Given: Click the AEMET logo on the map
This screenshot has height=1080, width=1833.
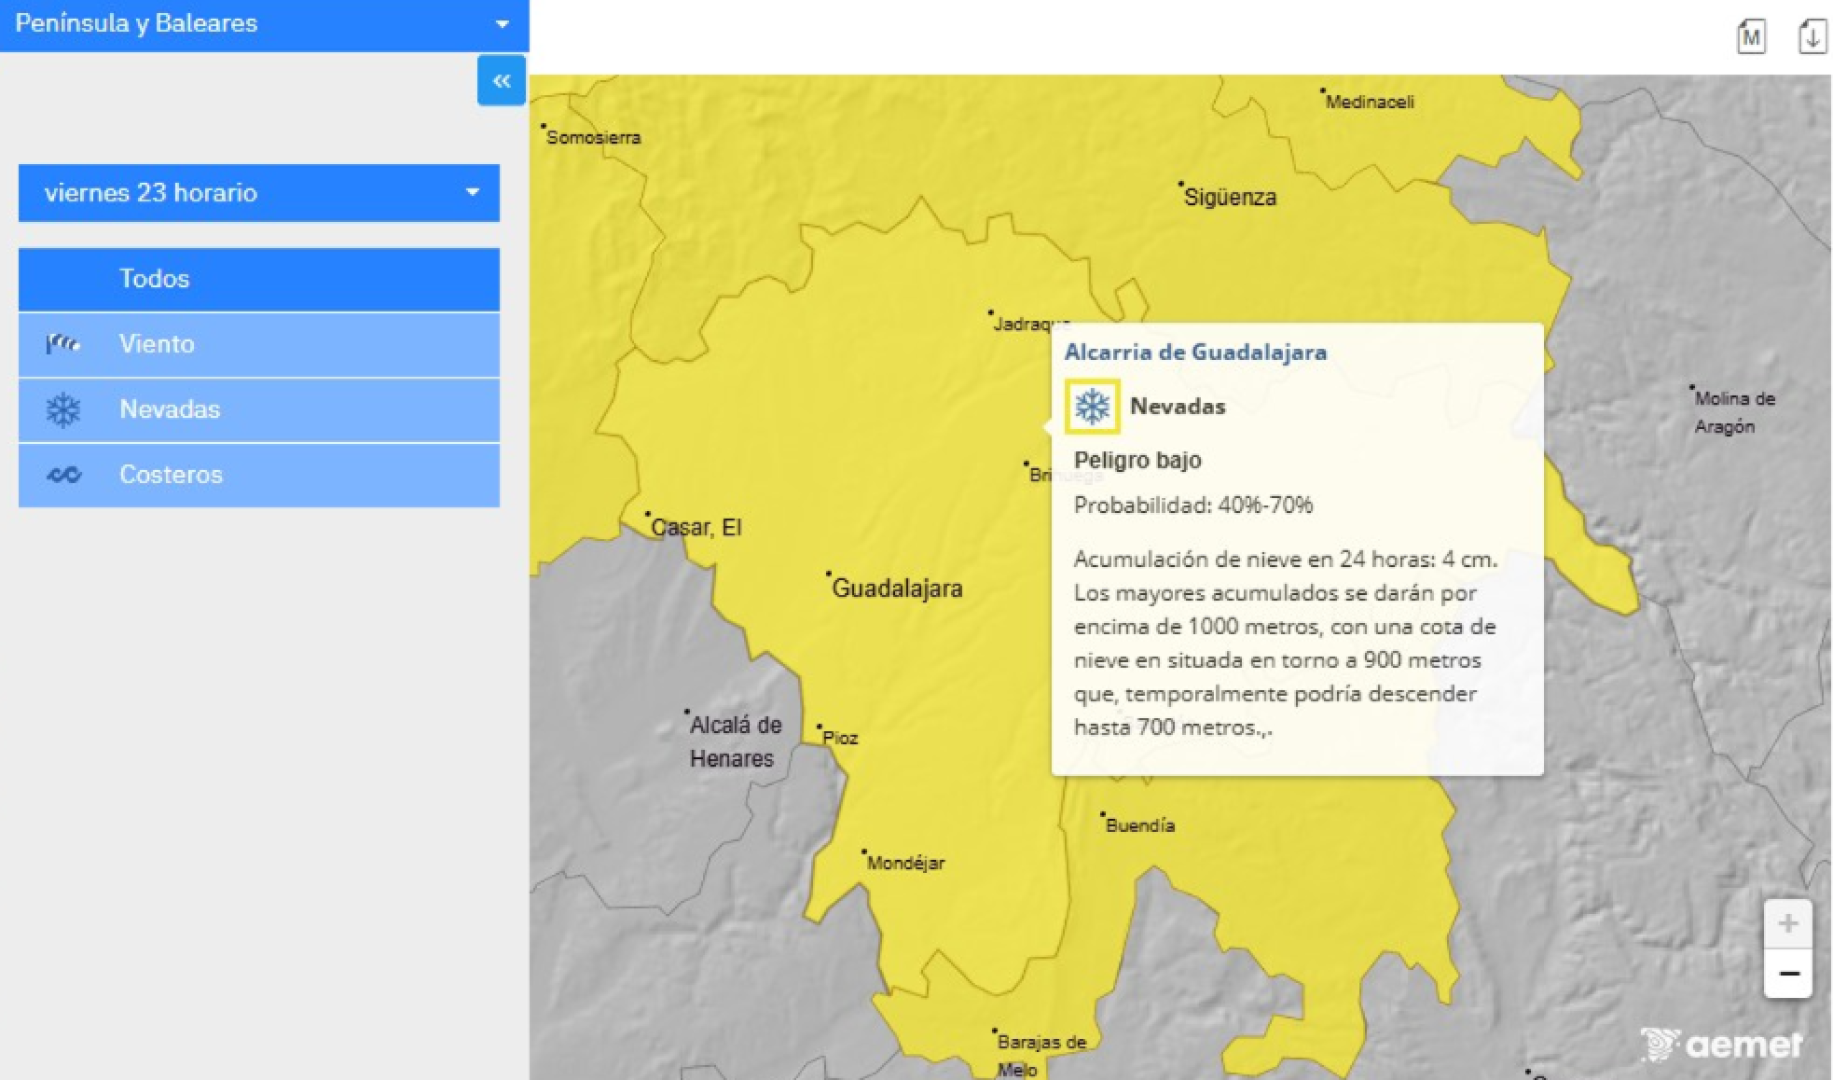Looking at the screenshot, I should tap(1721, 1044).
